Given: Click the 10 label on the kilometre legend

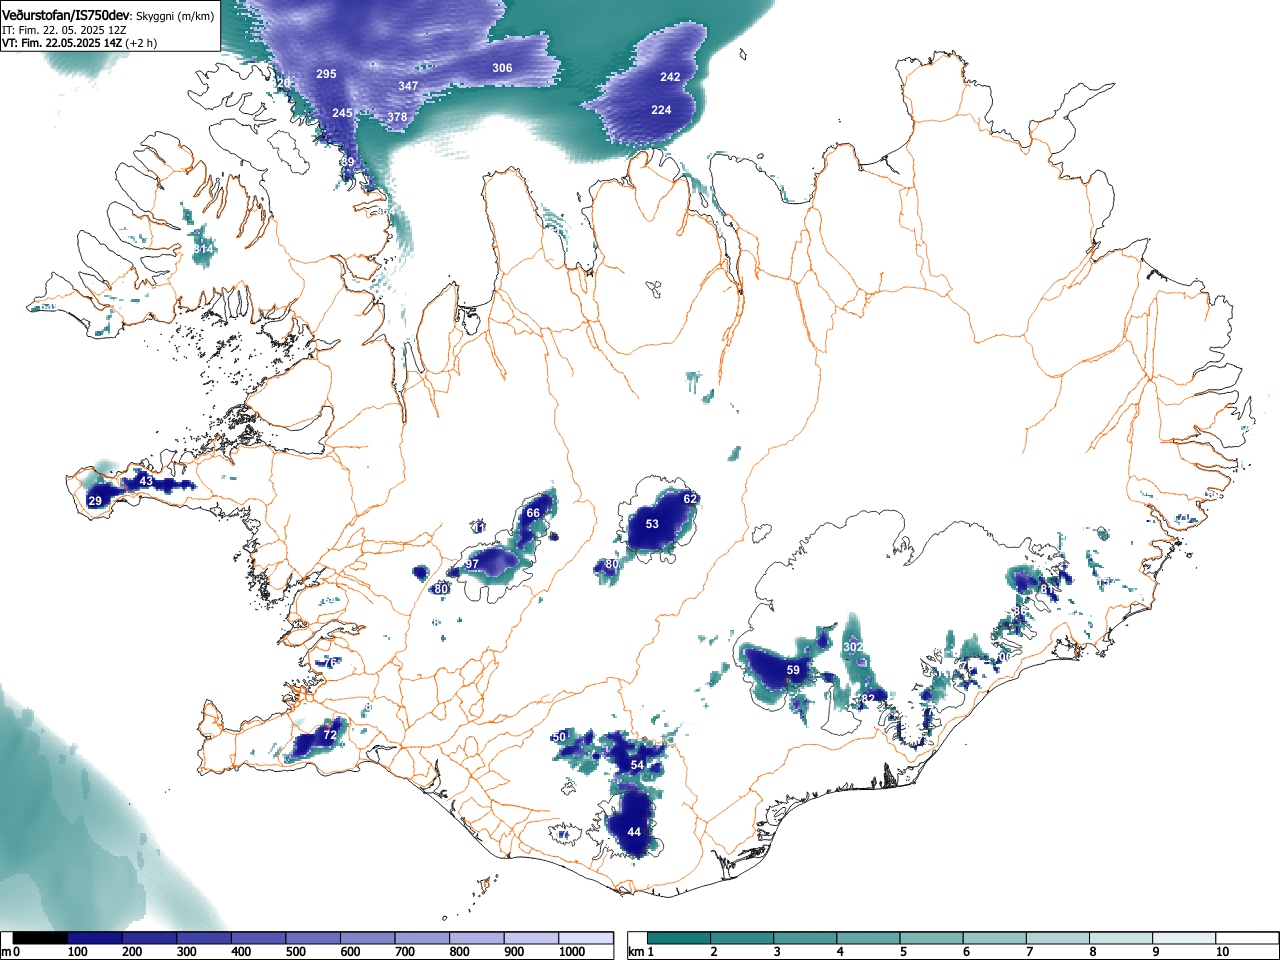Looking at the screenshot, I should (1222, 952).
